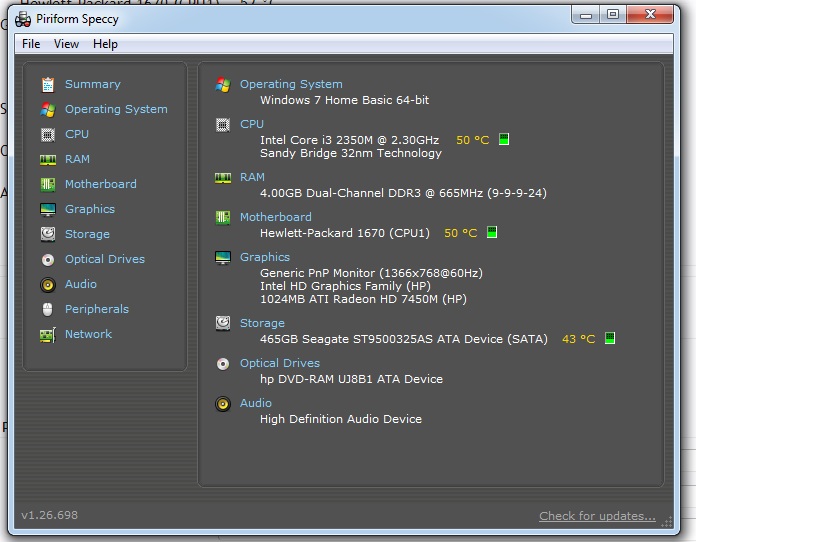Click monitor icon beside Graphics summary heading
The image size is (819, 542).
pyautogui.click(x=223, y=257)
